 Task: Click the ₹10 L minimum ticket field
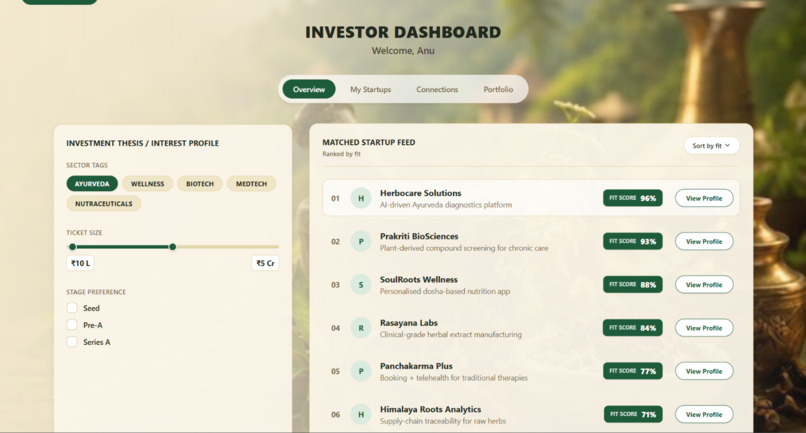pos(81,263)
